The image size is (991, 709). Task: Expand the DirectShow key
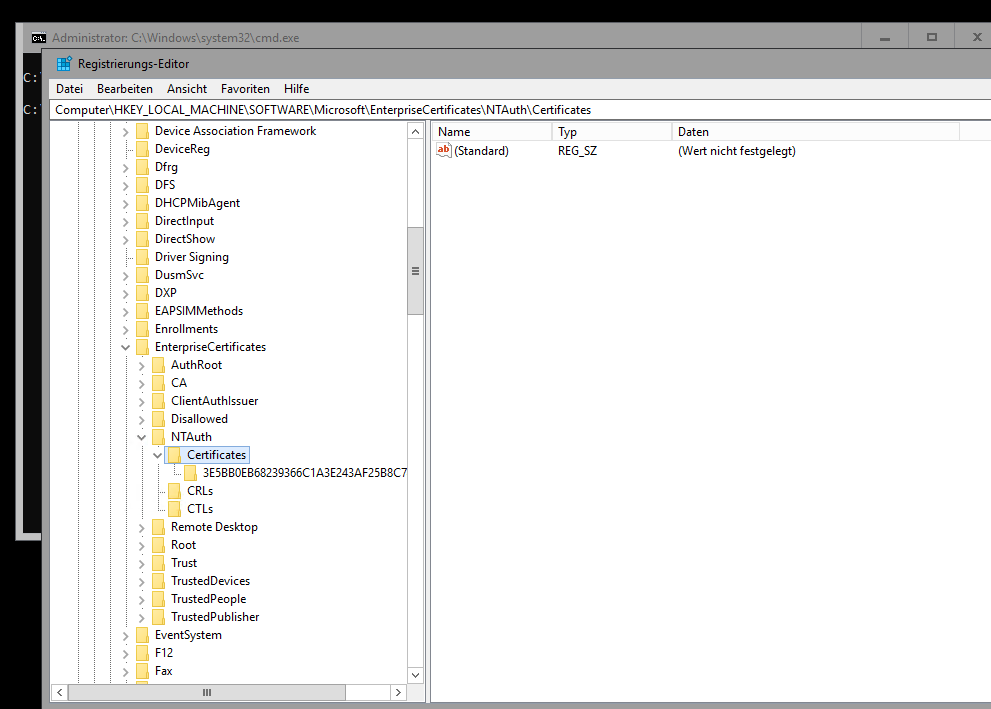click(125, 239)
